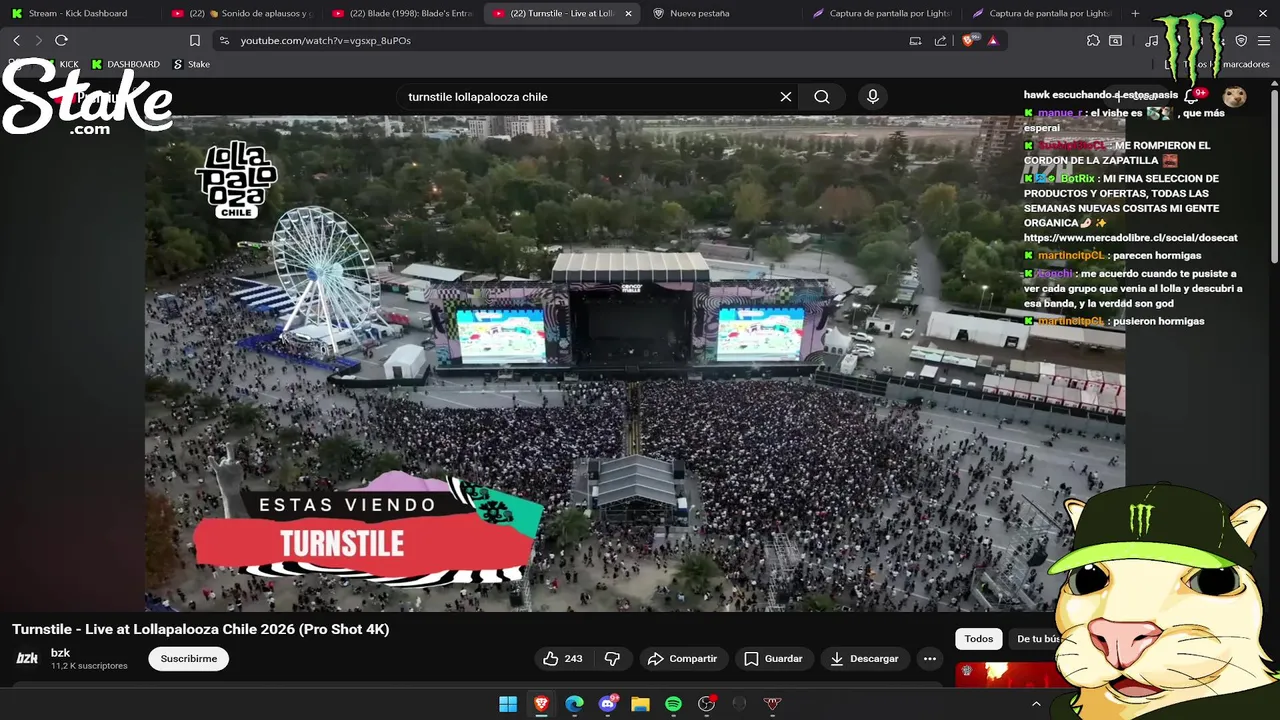
Task: Open the browser extensions puzzle icon
Action: pos(1093,40)
